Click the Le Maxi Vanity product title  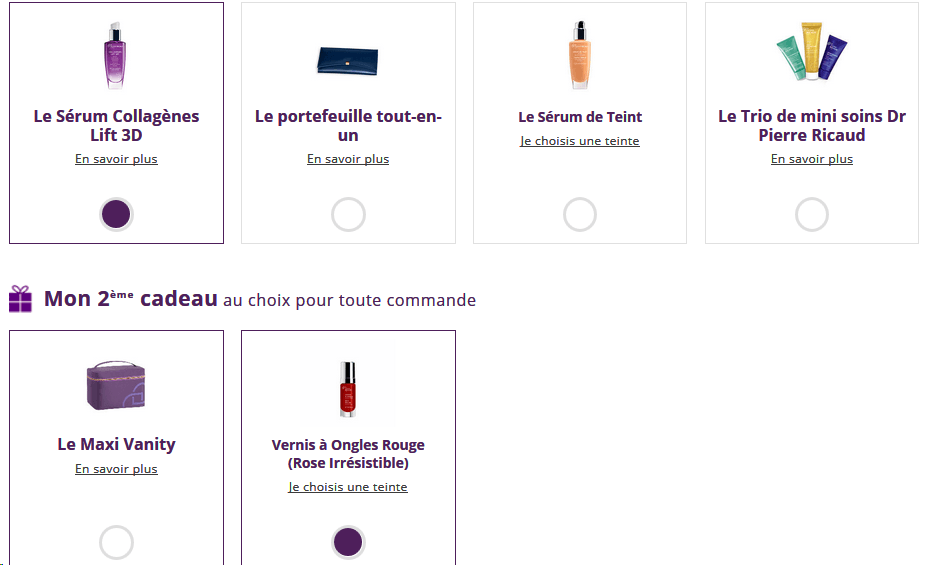pos(116,445)
